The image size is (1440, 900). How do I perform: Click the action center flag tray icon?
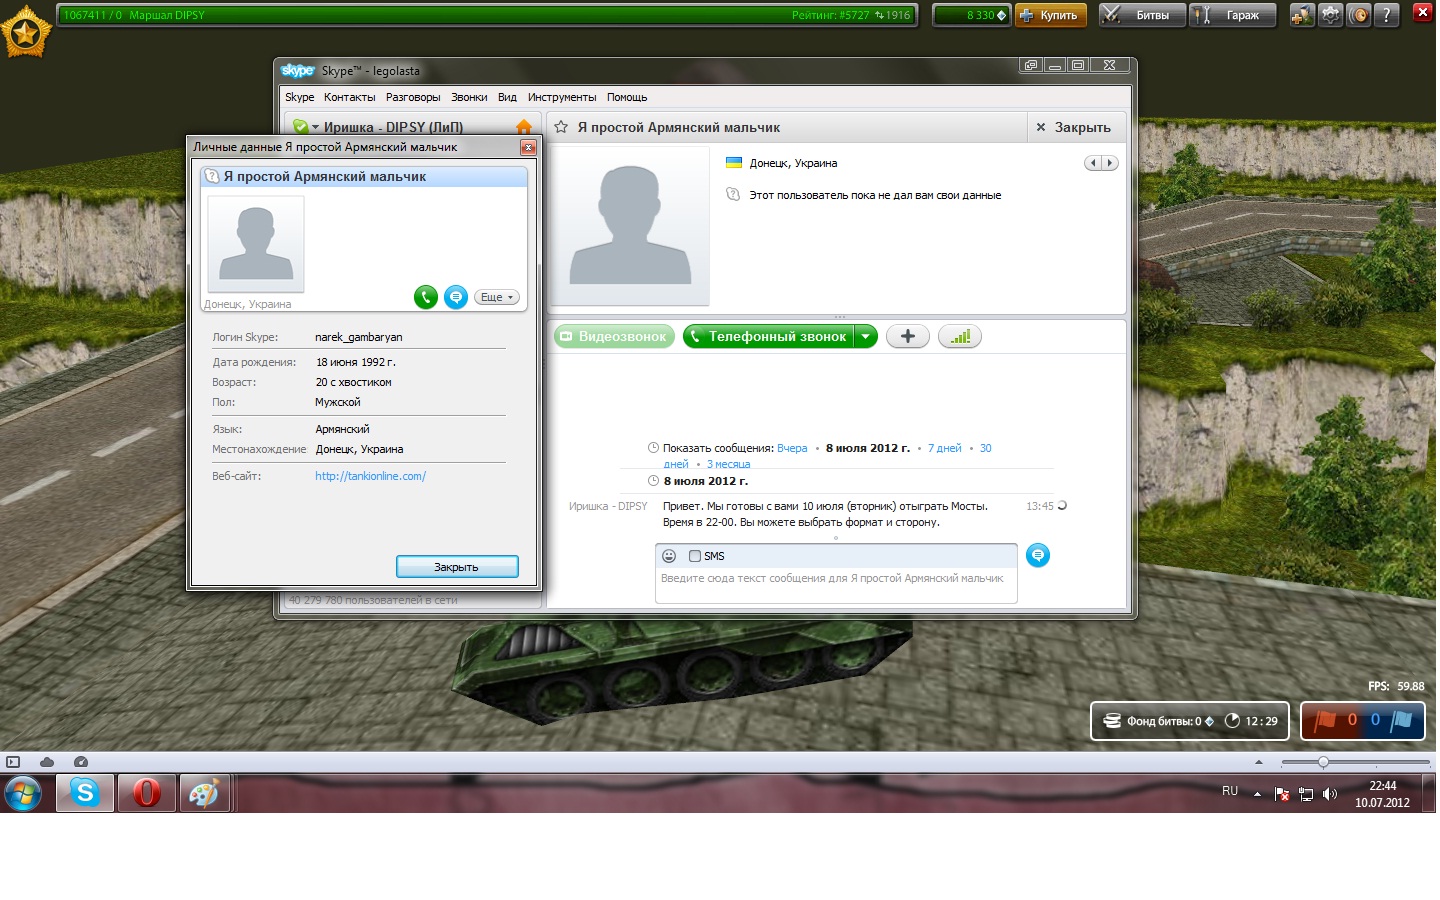(x=1282, y=794)
